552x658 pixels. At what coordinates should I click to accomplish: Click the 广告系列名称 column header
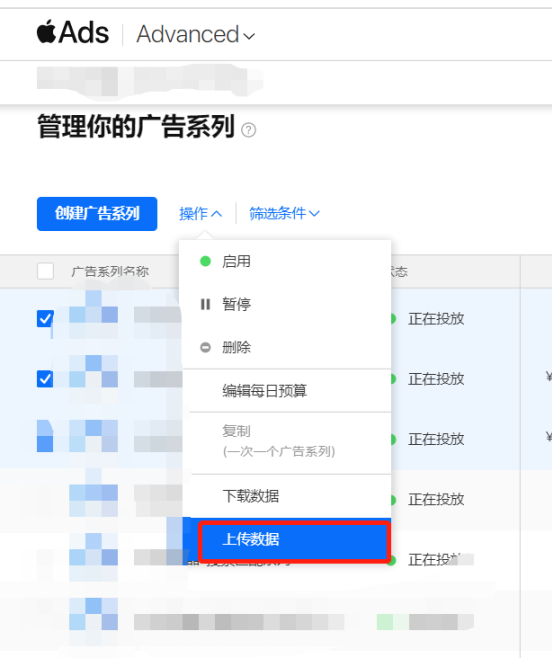pyautogui.click(x=110, y=272)
